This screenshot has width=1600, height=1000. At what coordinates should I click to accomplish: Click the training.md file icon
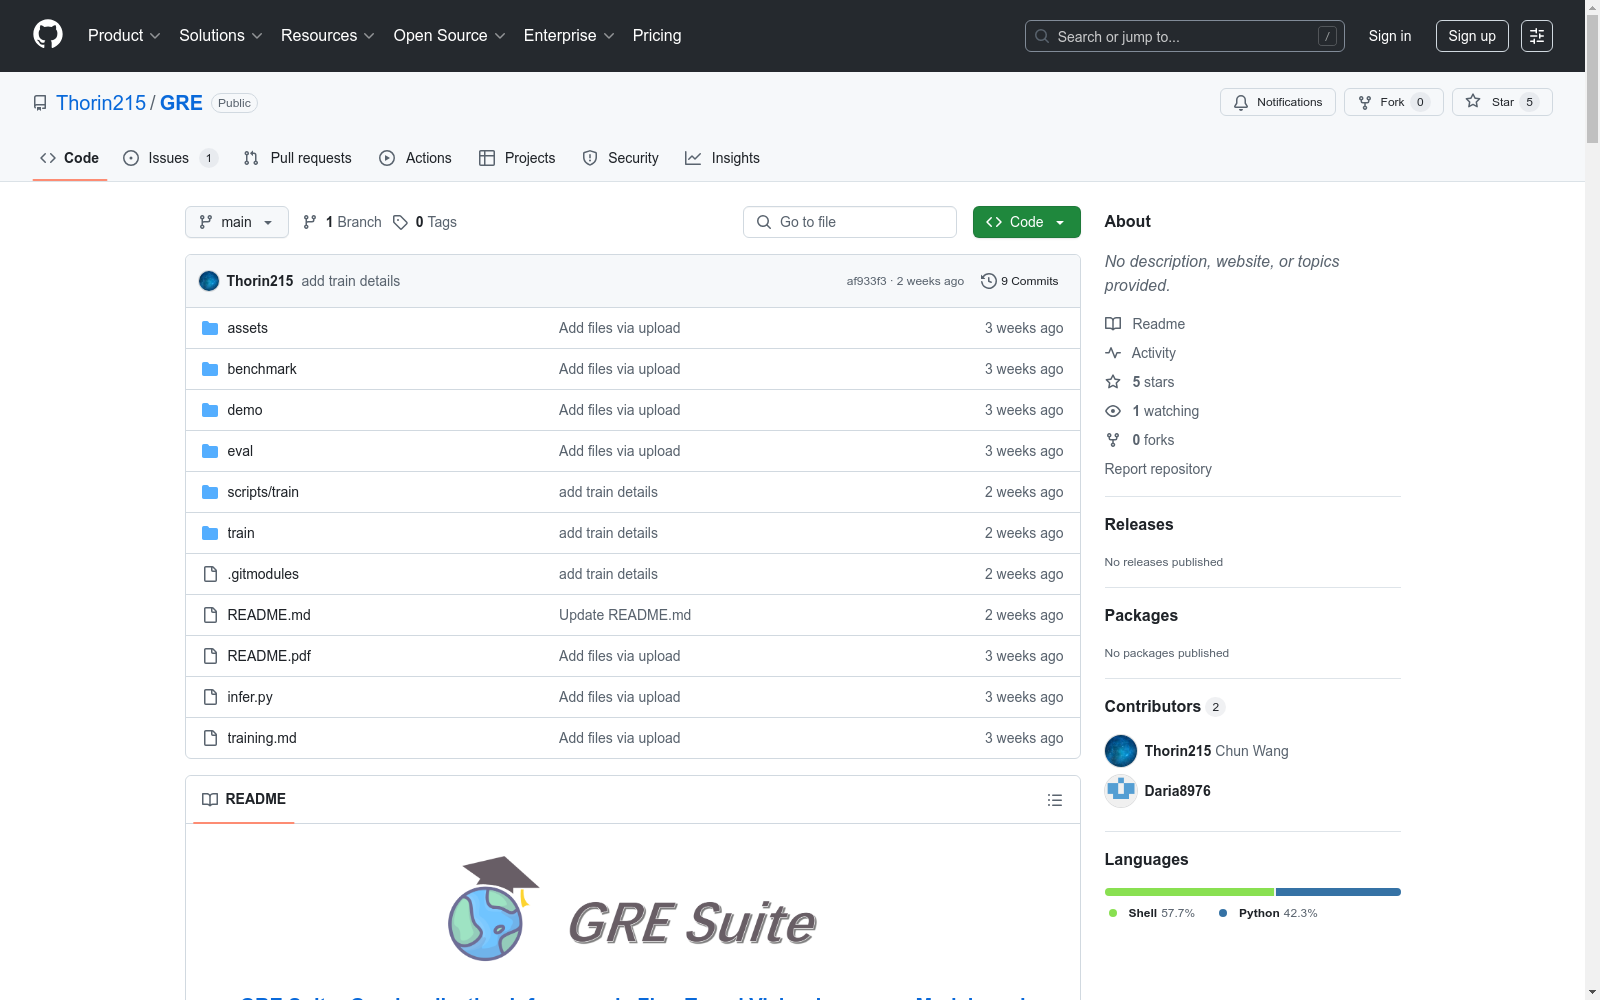point(210,738)
